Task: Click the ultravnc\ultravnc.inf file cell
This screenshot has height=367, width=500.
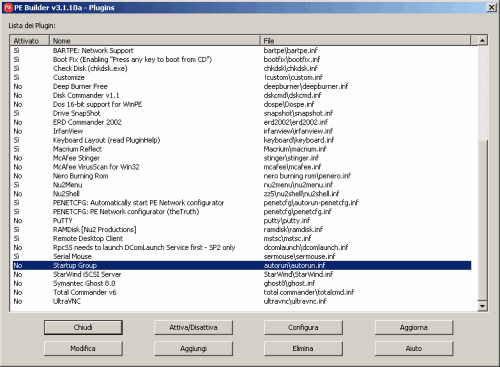Action: tap(295, 301)
